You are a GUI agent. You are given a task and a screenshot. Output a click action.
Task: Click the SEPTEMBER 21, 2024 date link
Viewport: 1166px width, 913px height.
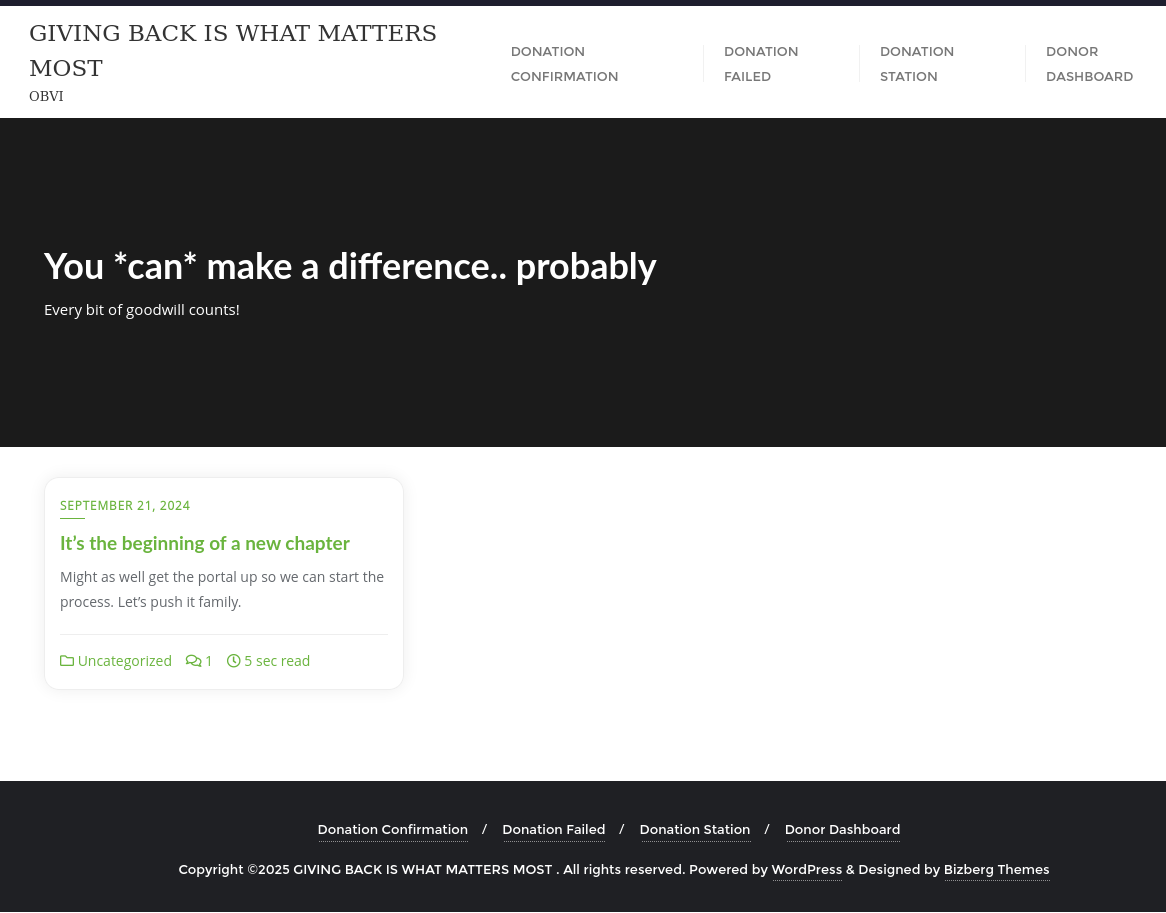(x=125, y=505)
